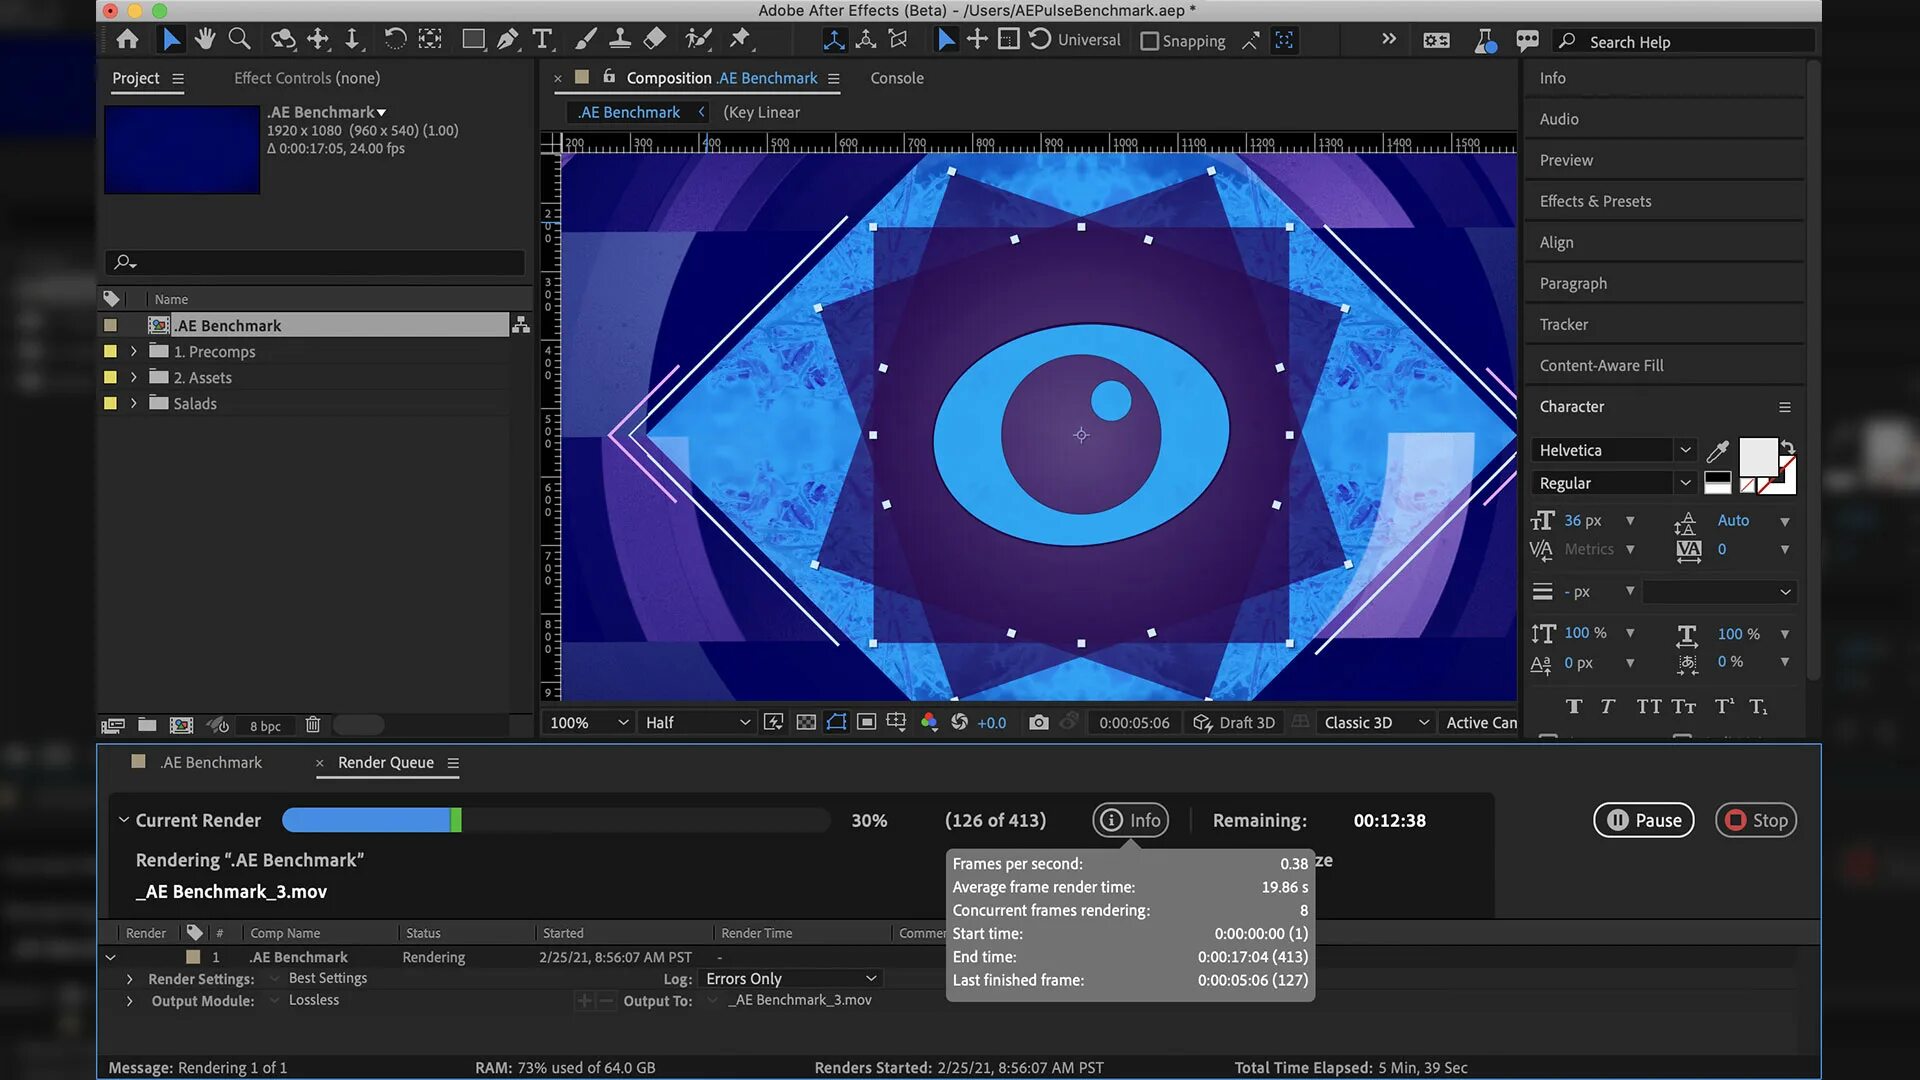Open the Console tab

(x=896, y=78)
